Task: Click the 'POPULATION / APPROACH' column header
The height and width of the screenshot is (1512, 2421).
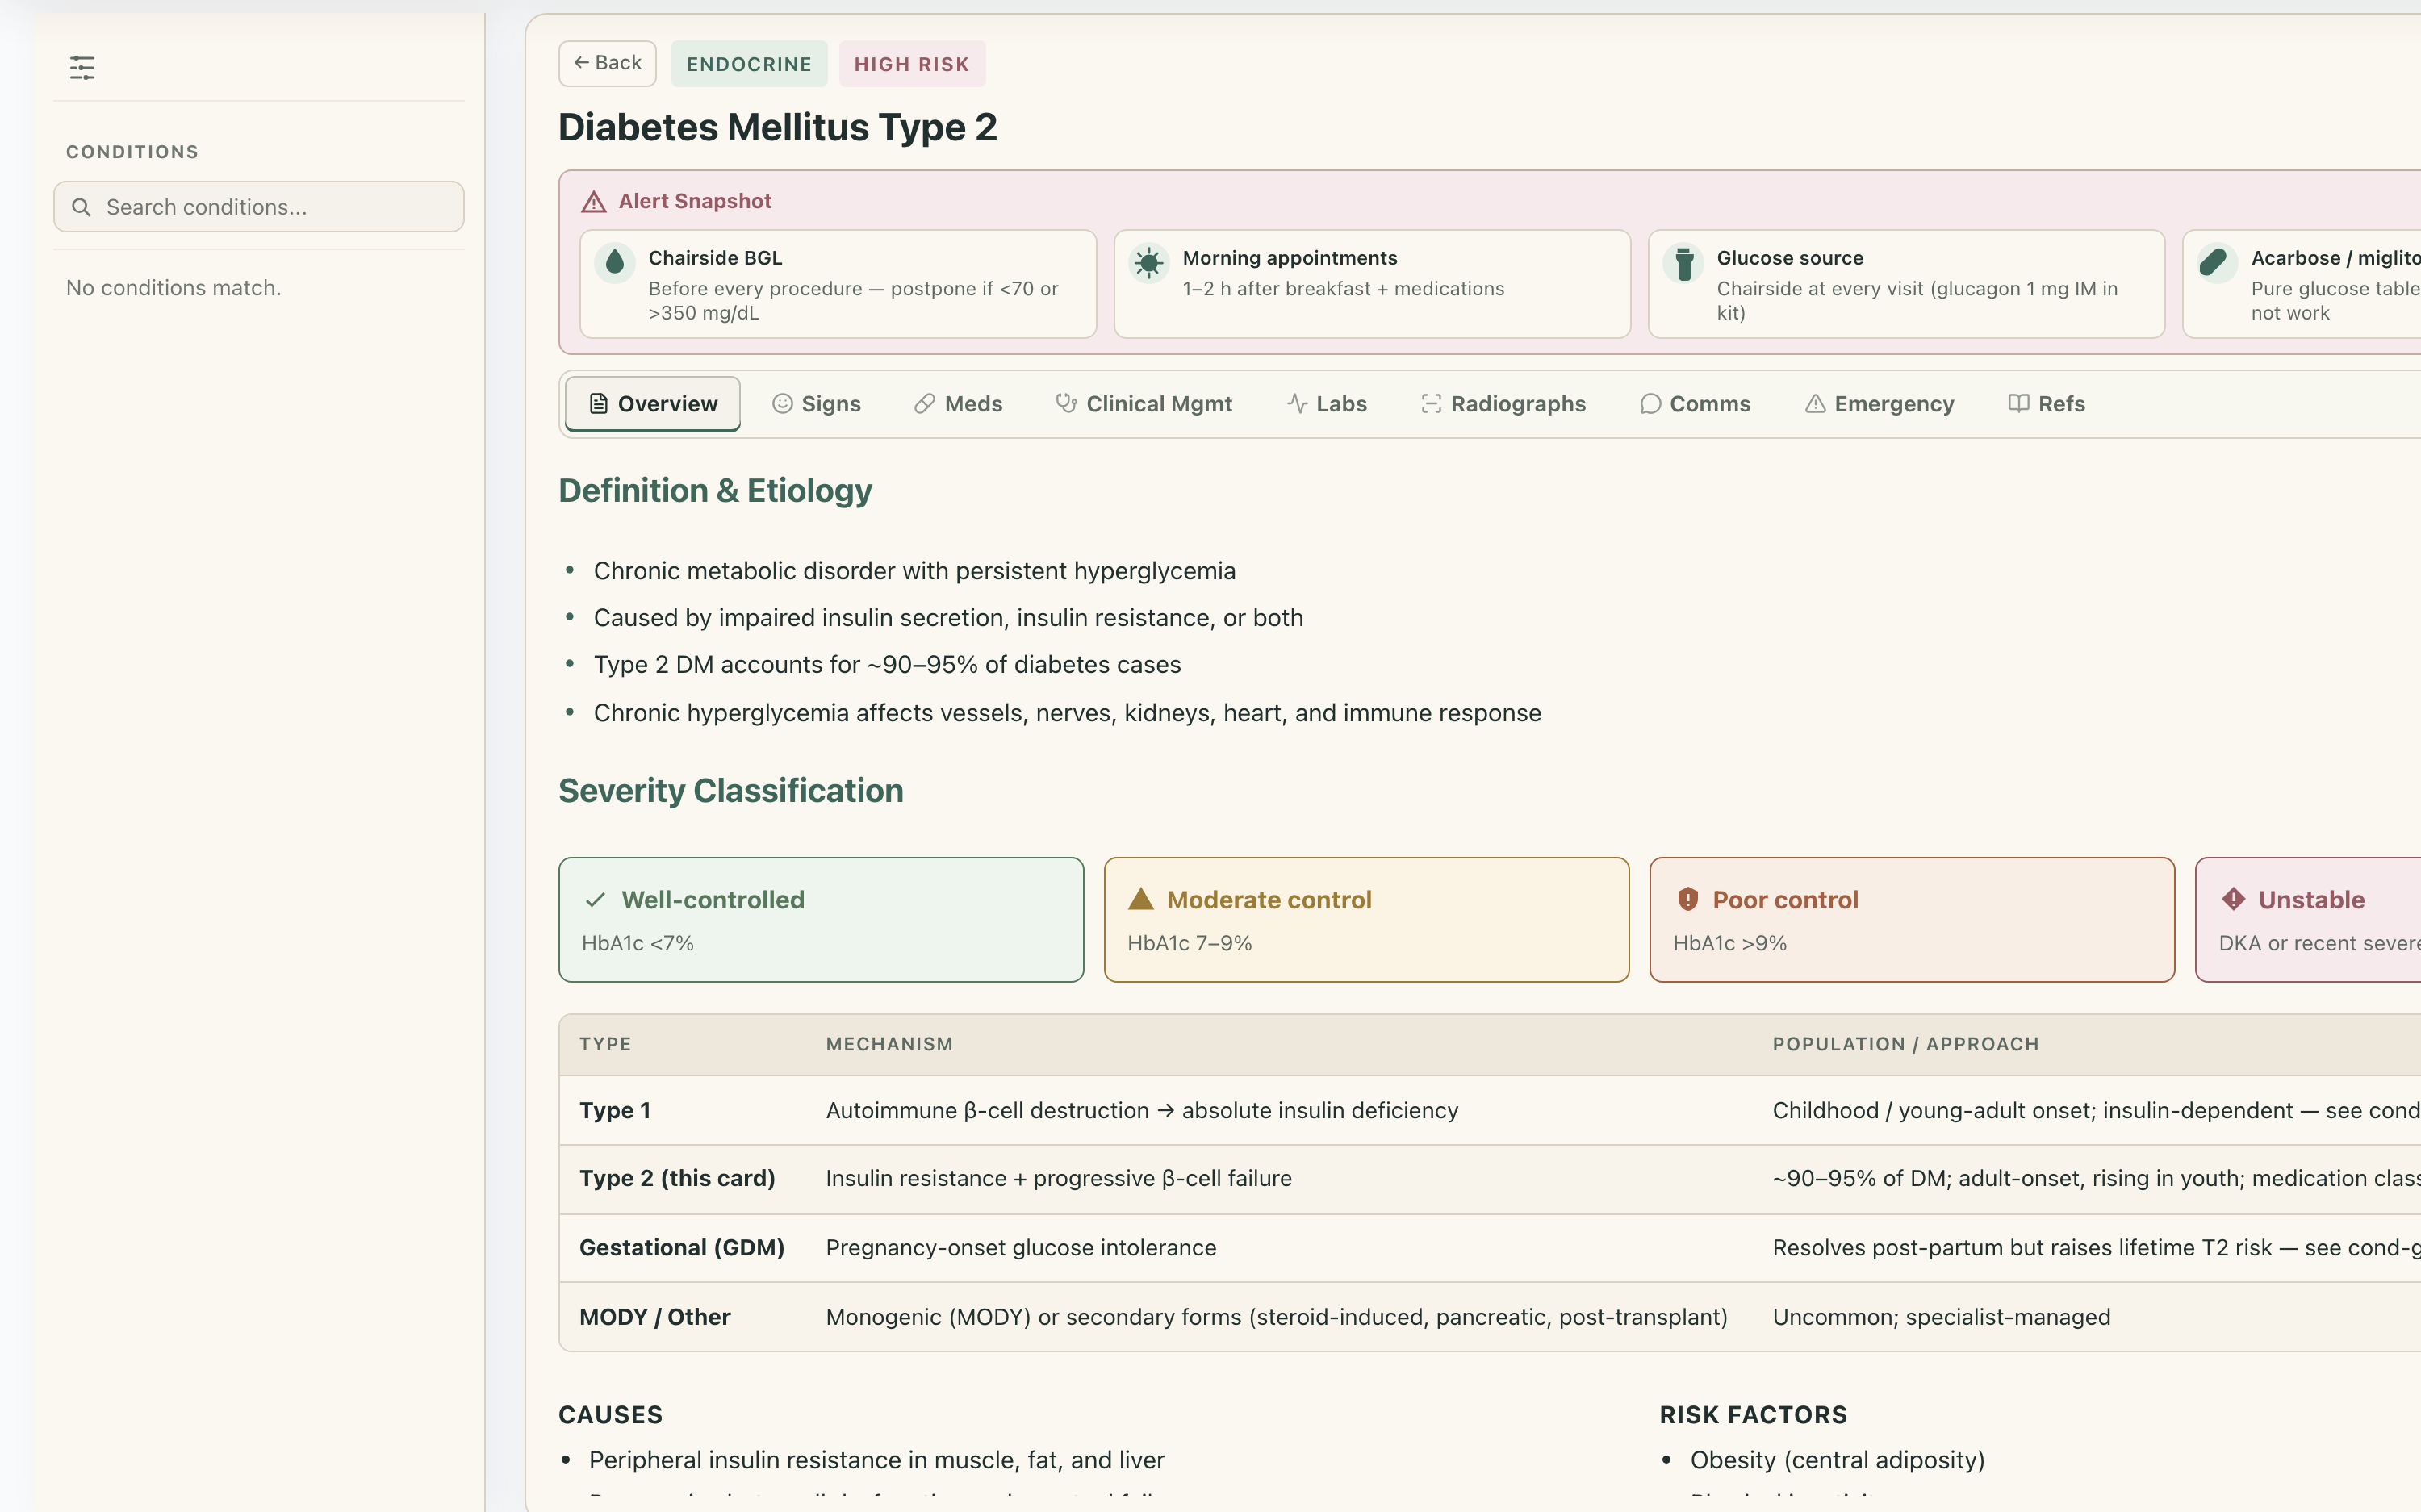Action: [x=1906, y=1044]
